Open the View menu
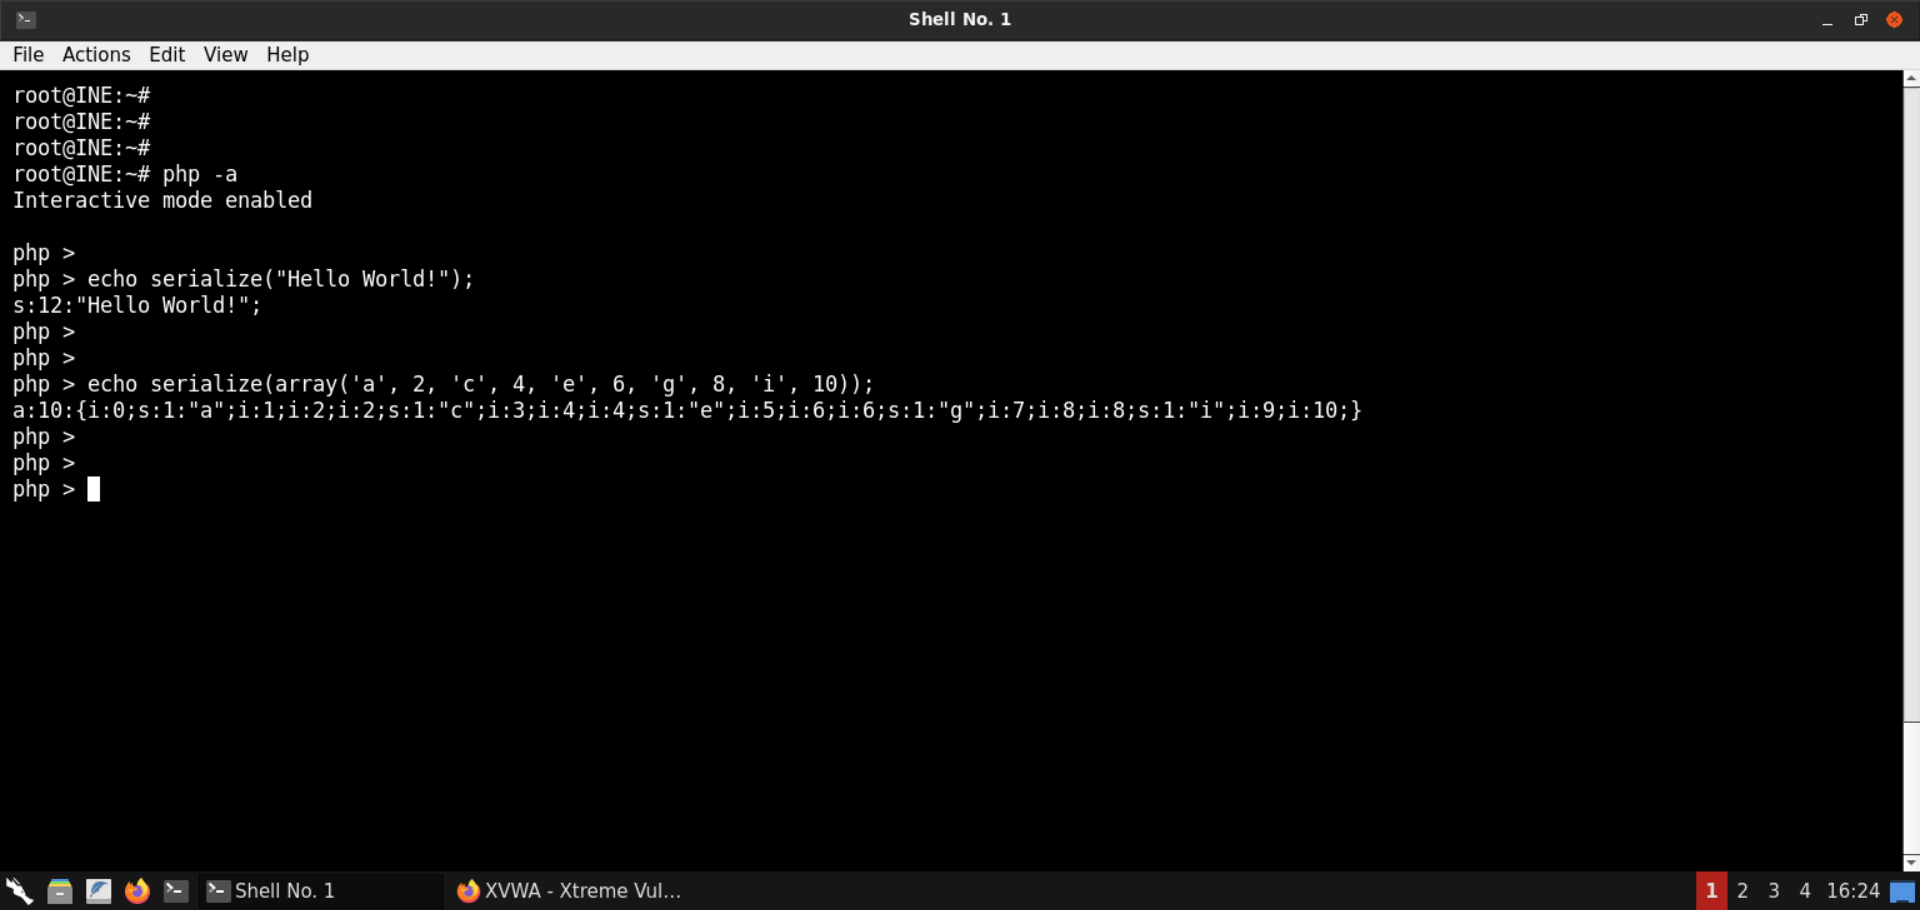 coord(225,55)
